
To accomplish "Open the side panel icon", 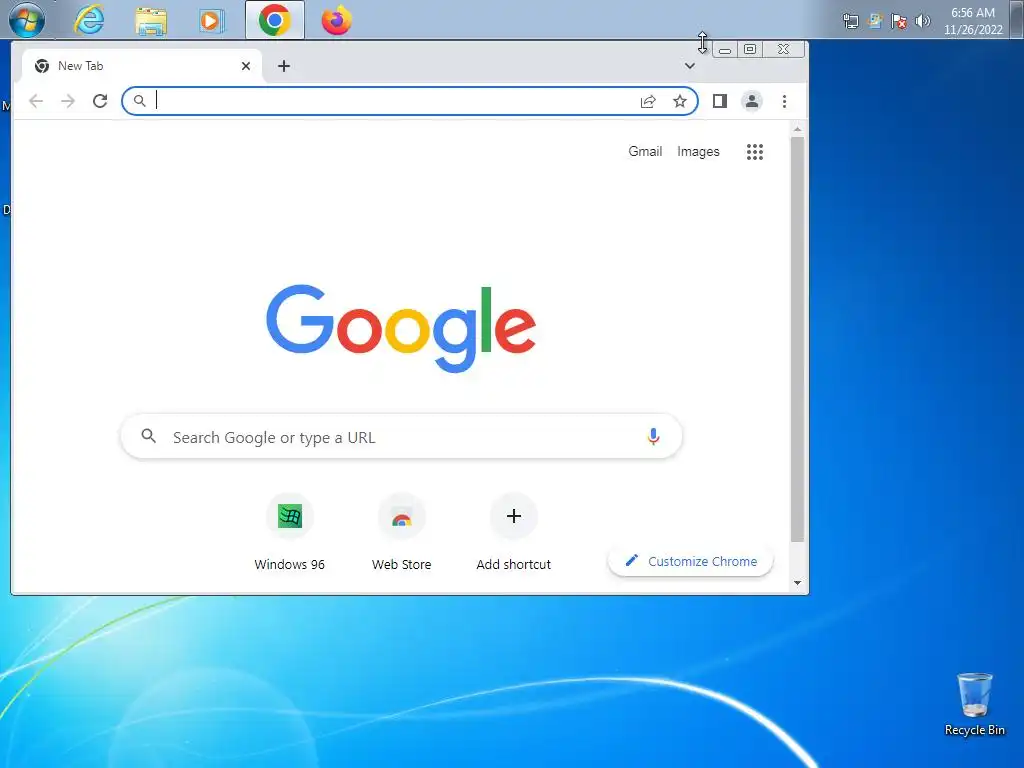I will point(720,101).
